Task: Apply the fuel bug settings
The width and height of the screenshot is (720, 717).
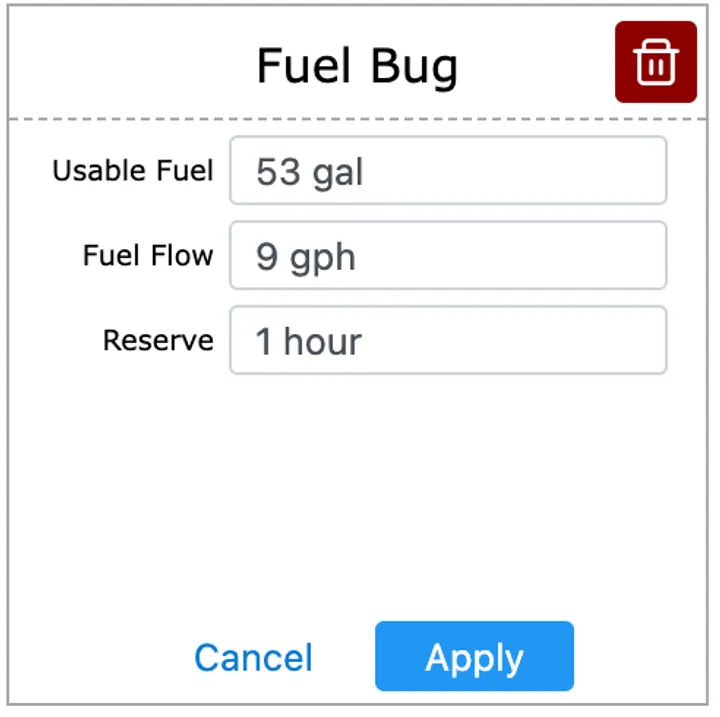Action: 474,656
